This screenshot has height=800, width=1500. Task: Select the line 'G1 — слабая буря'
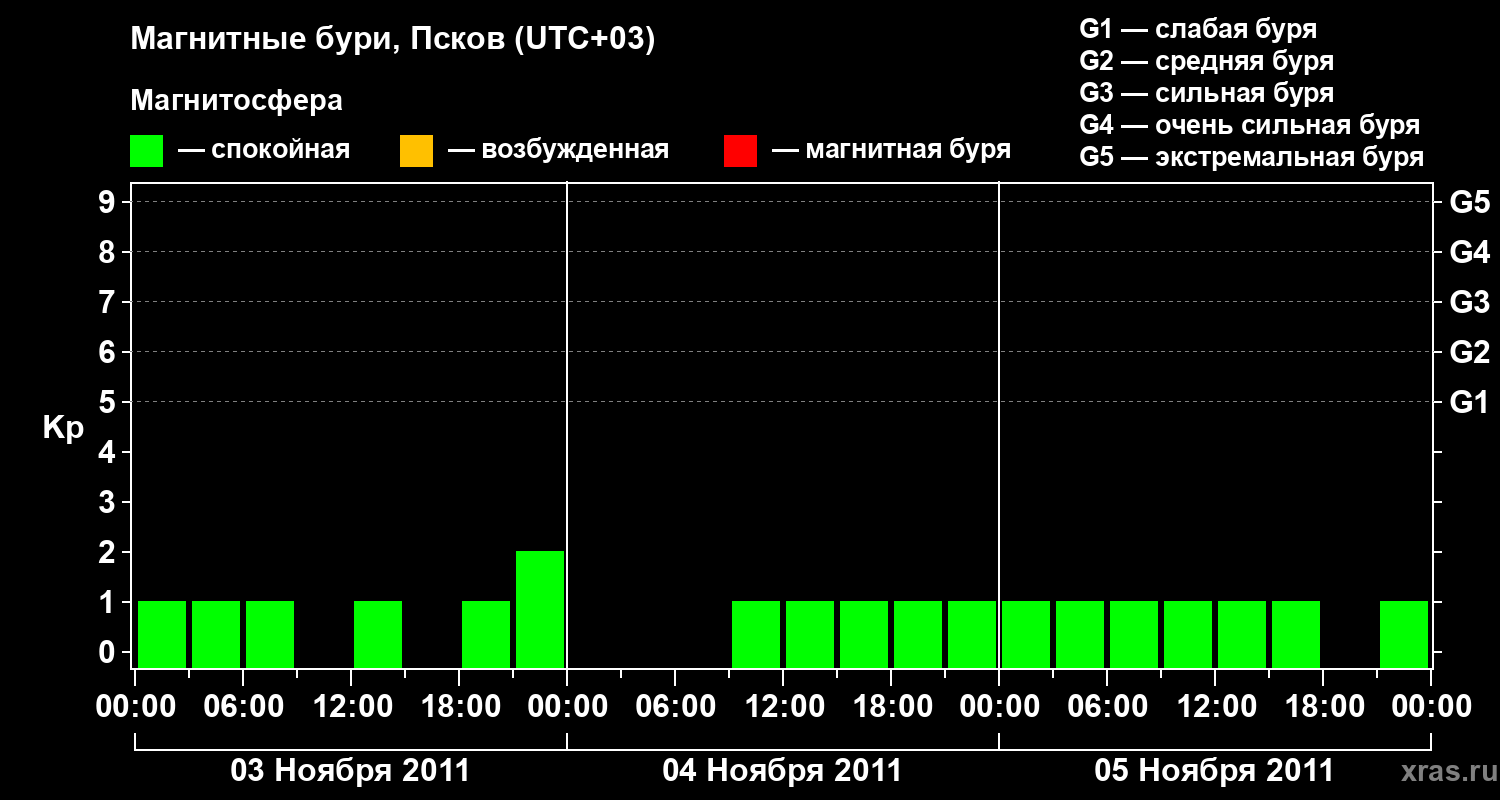pos(1198,29)
